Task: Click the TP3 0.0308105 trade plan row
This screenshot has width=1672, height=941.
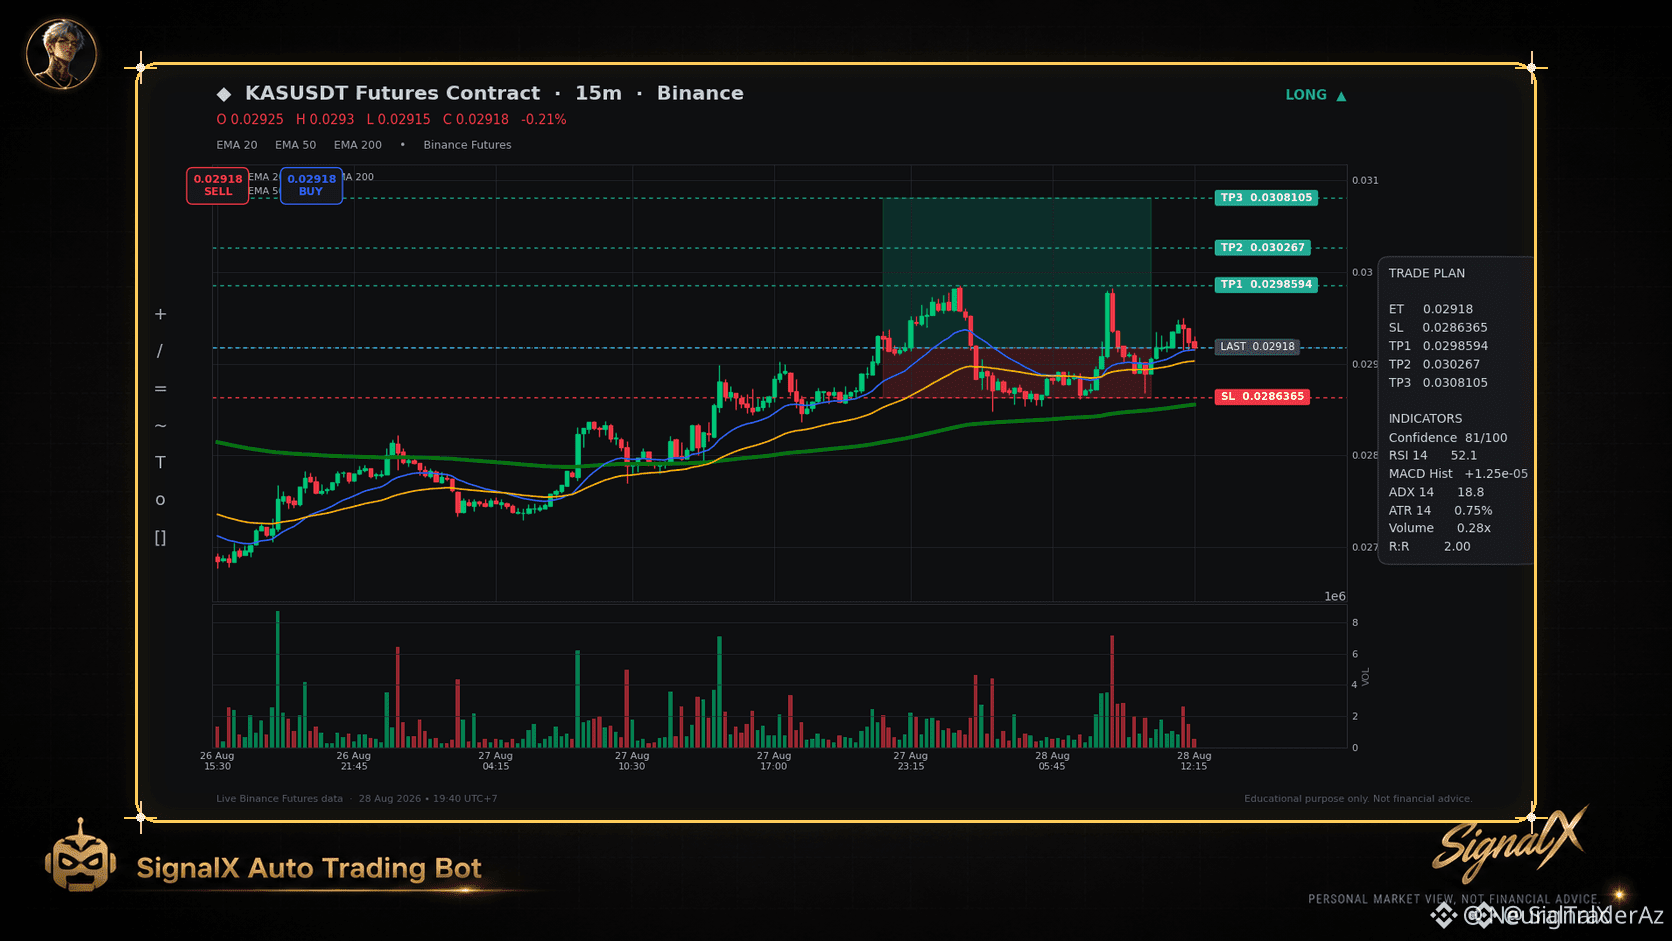Action: coord(1438,383)
